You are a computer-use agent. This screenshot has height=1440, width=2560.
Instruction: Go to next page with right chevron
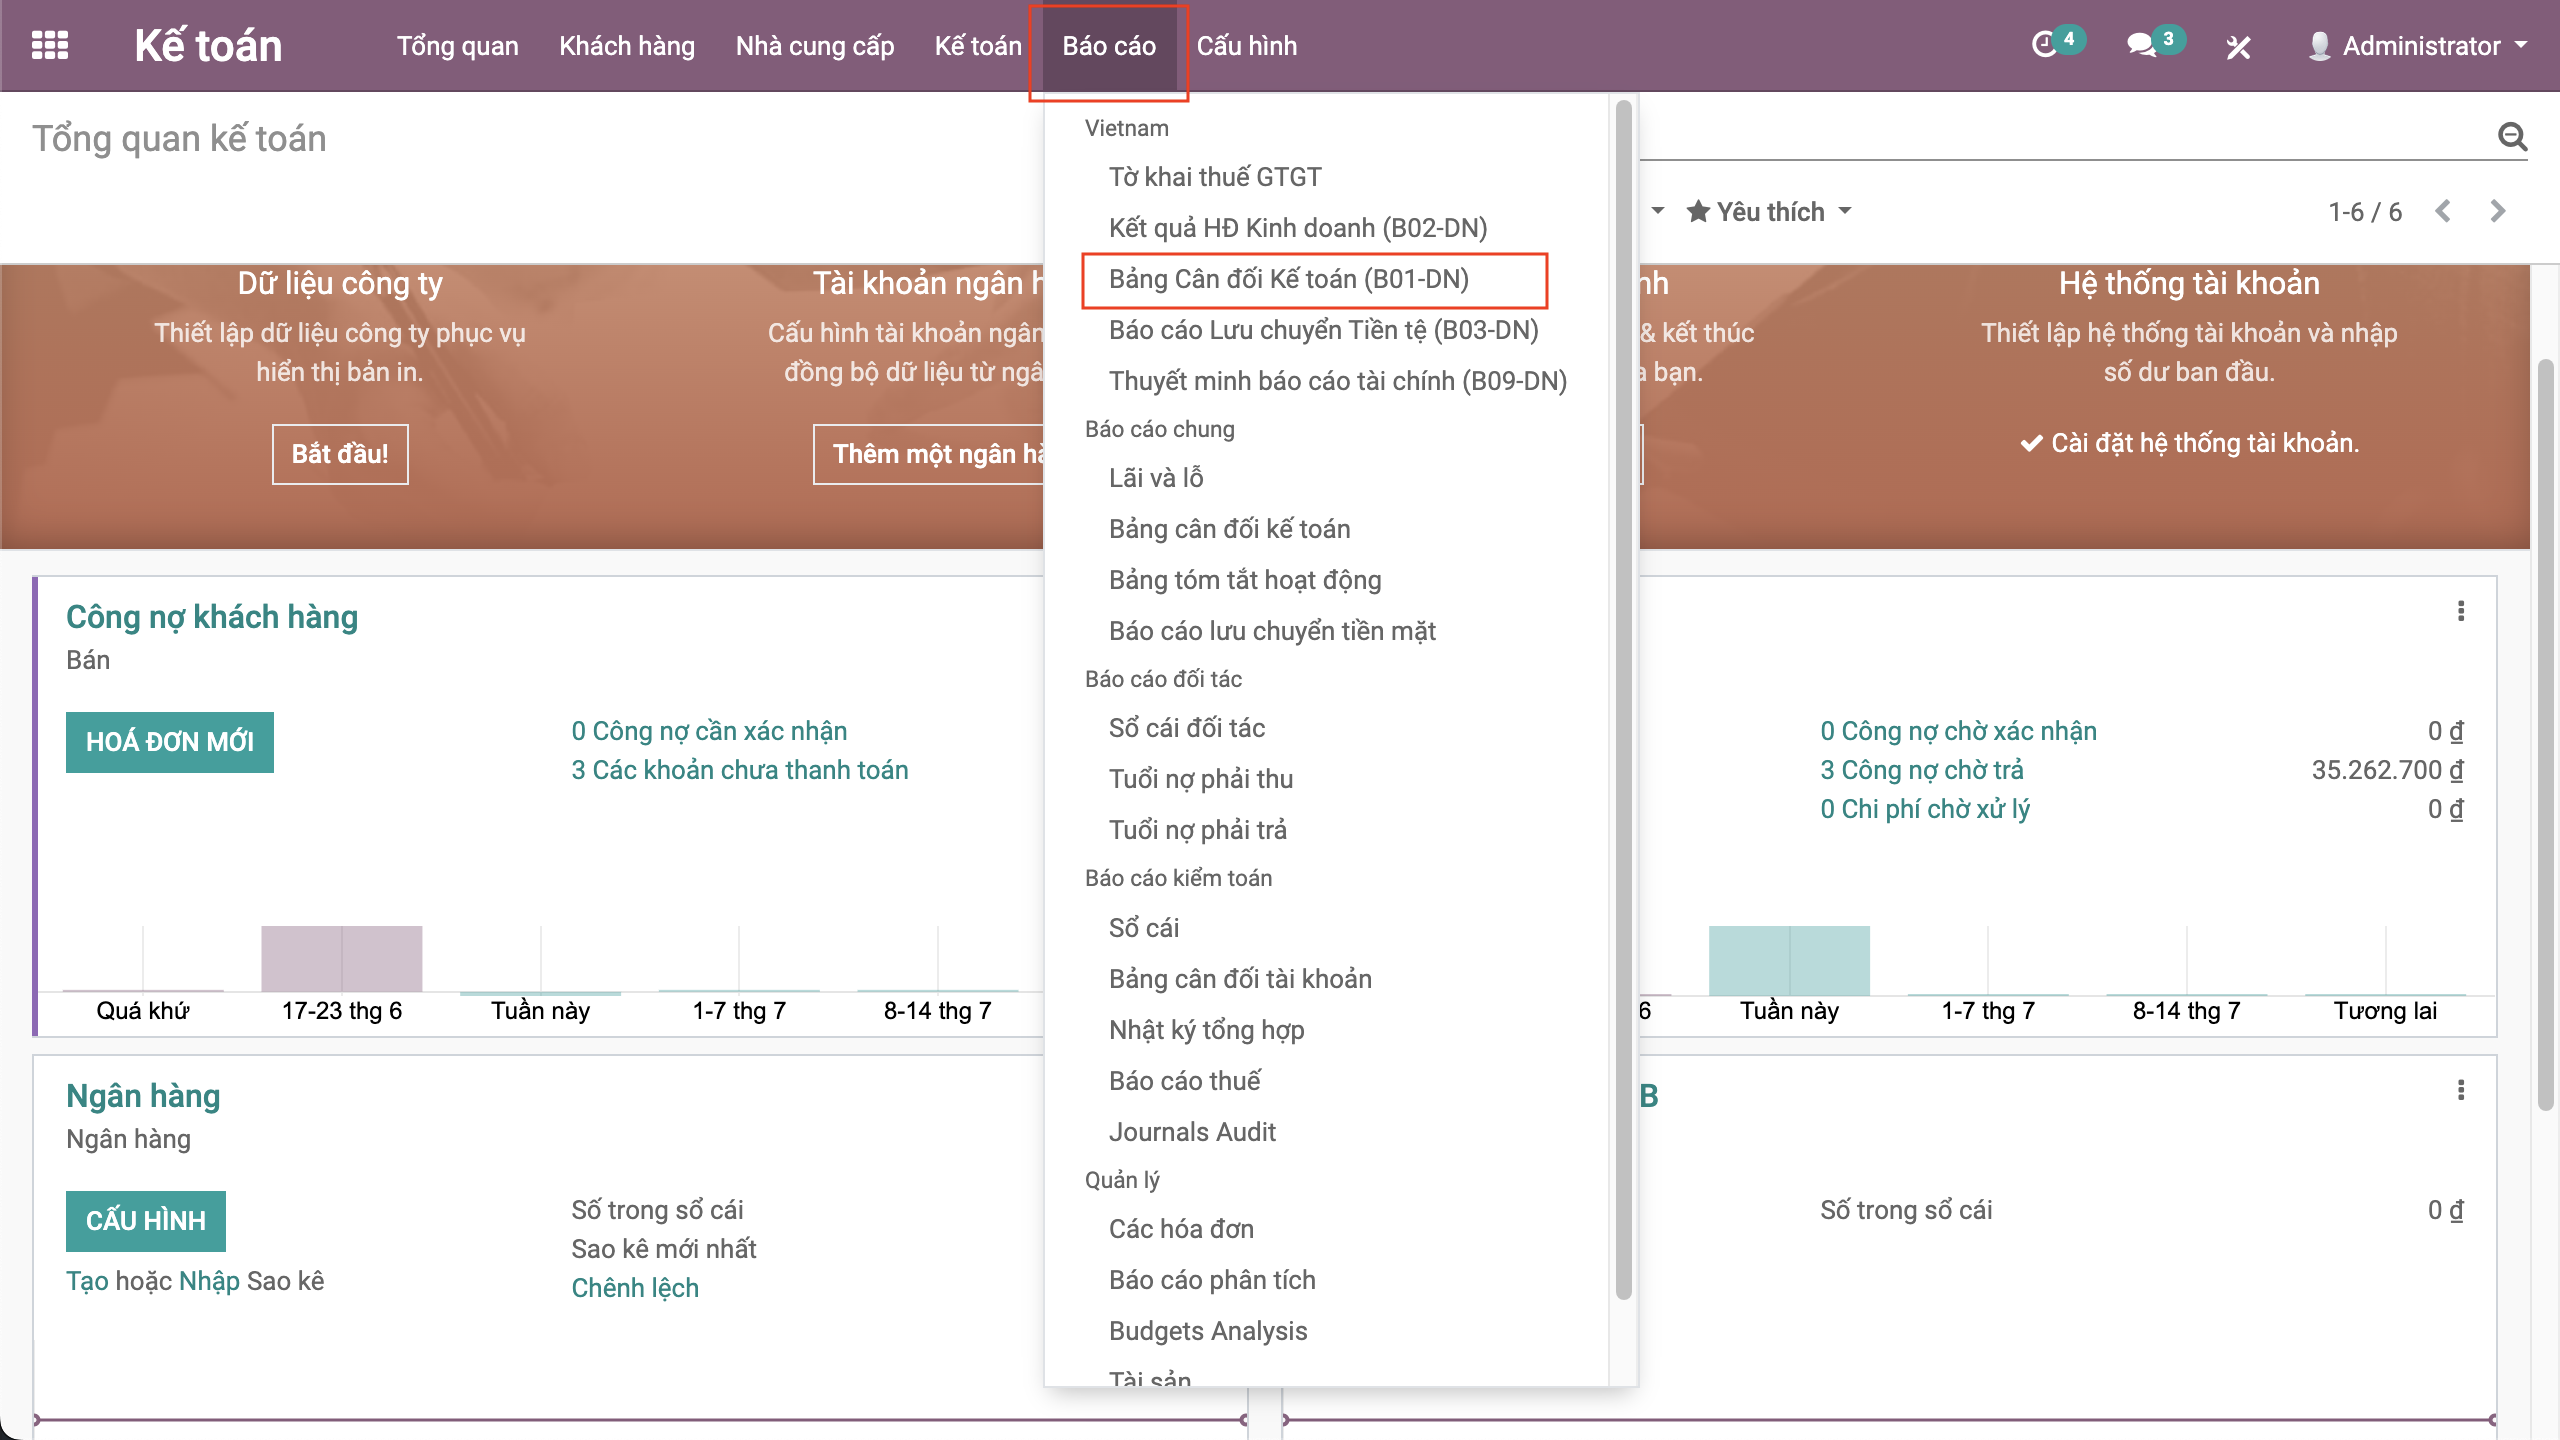pyautogui.click(x=2497, y=211)
